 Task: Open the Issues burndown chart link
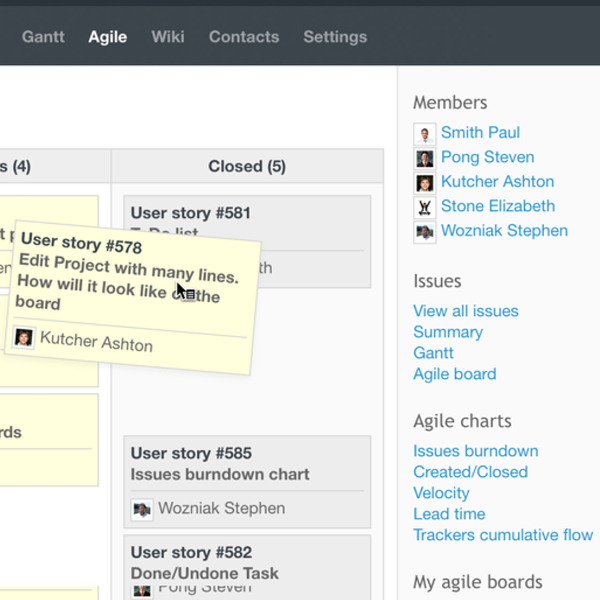(476, 451)
